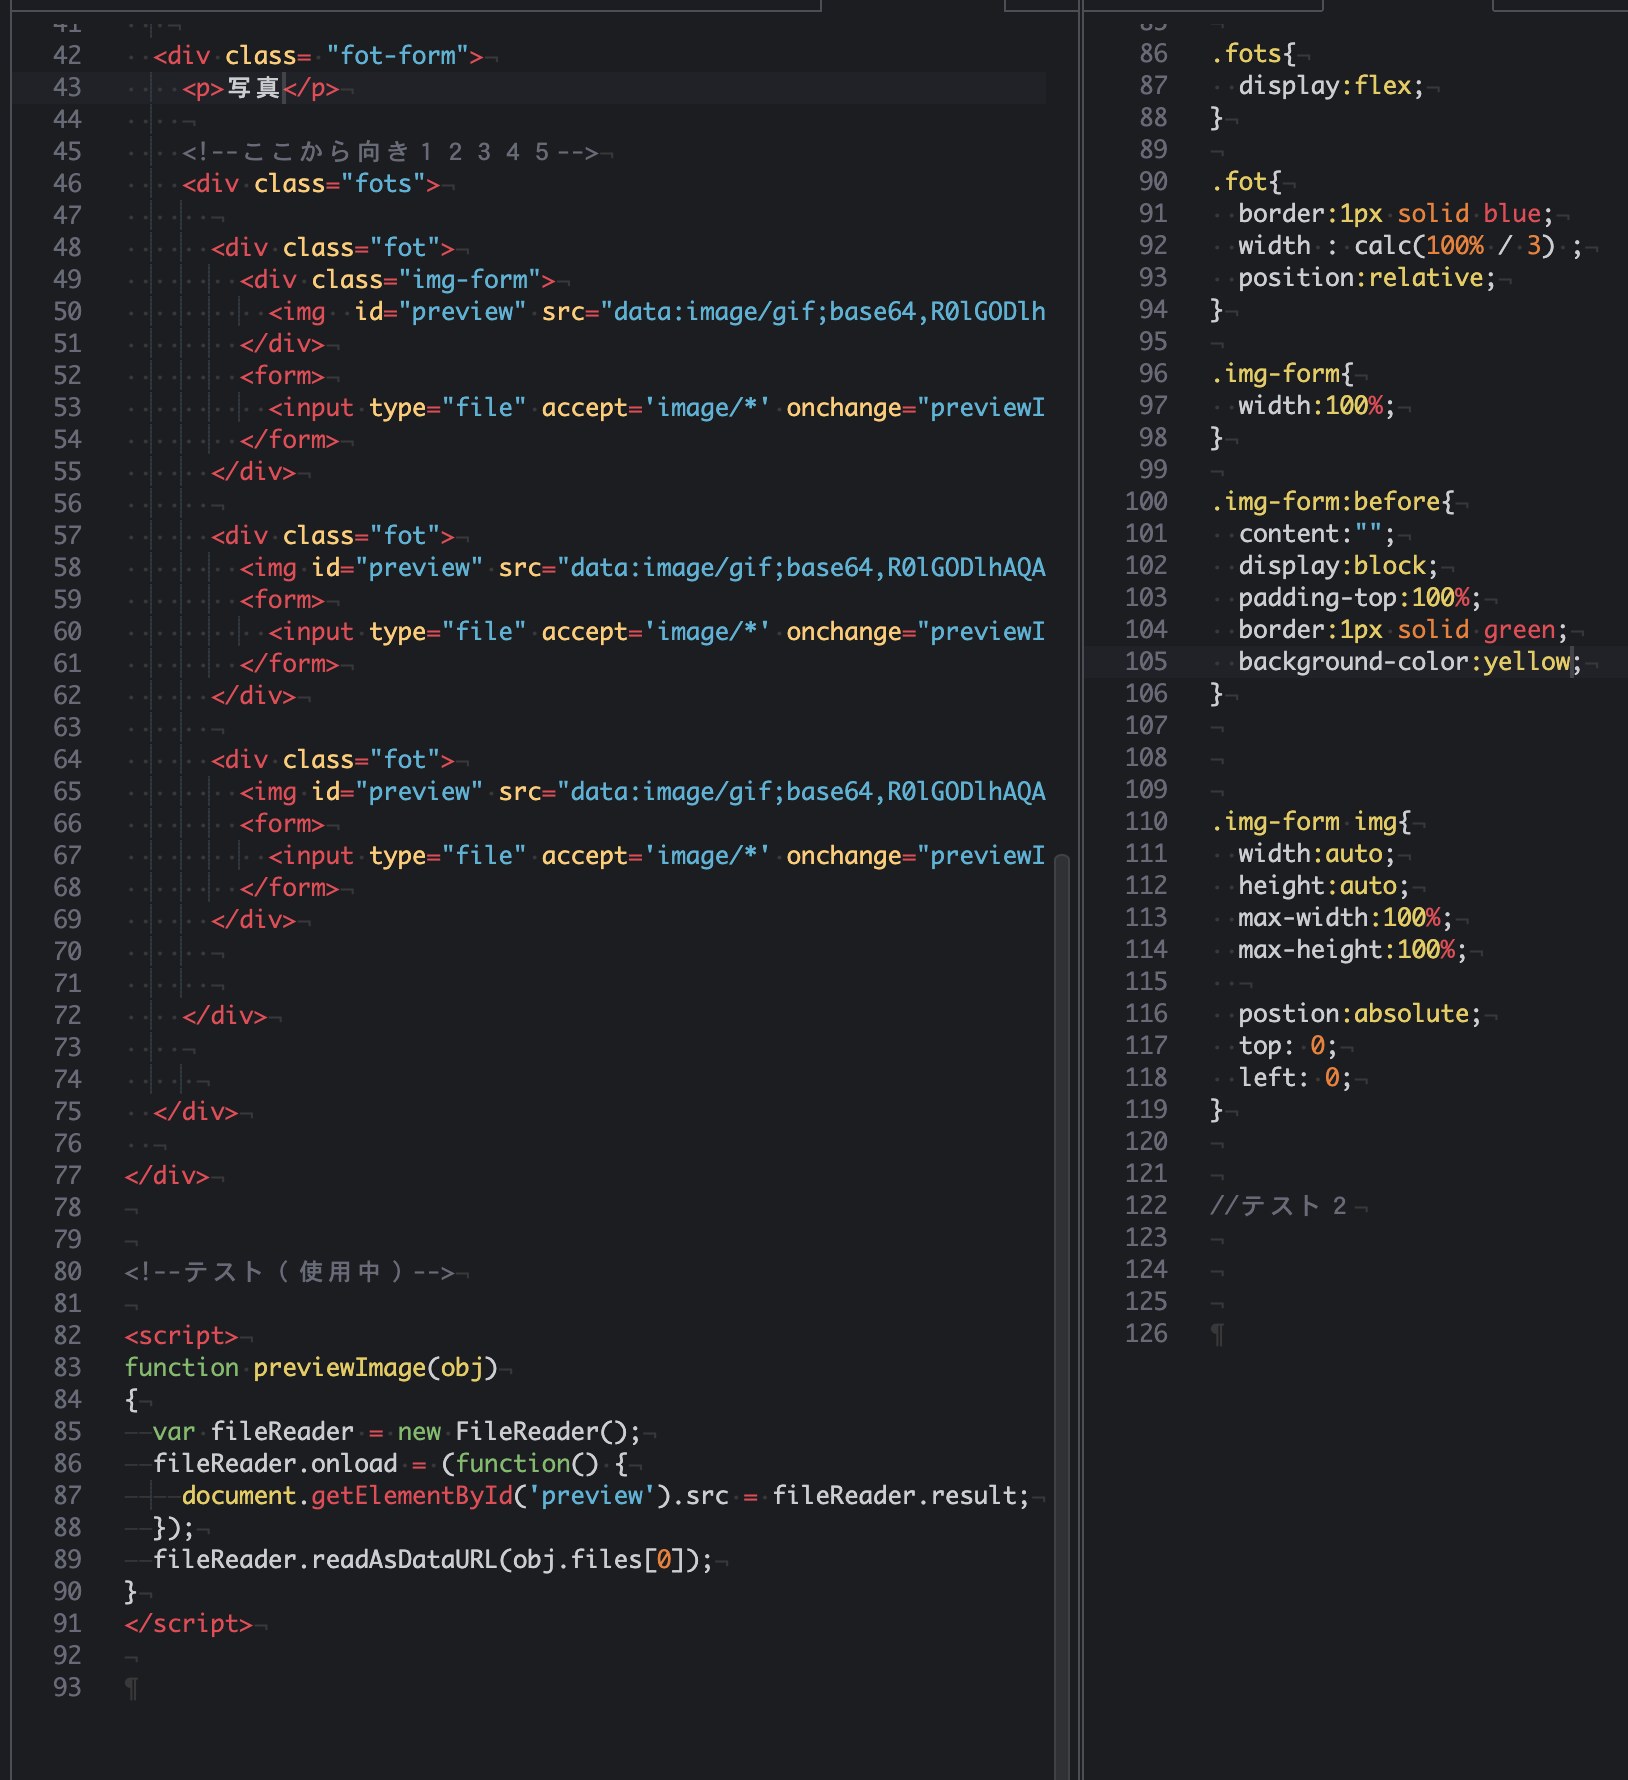
Task: Select line number 105 in the CSS gutter
Action: [1146, 662]
